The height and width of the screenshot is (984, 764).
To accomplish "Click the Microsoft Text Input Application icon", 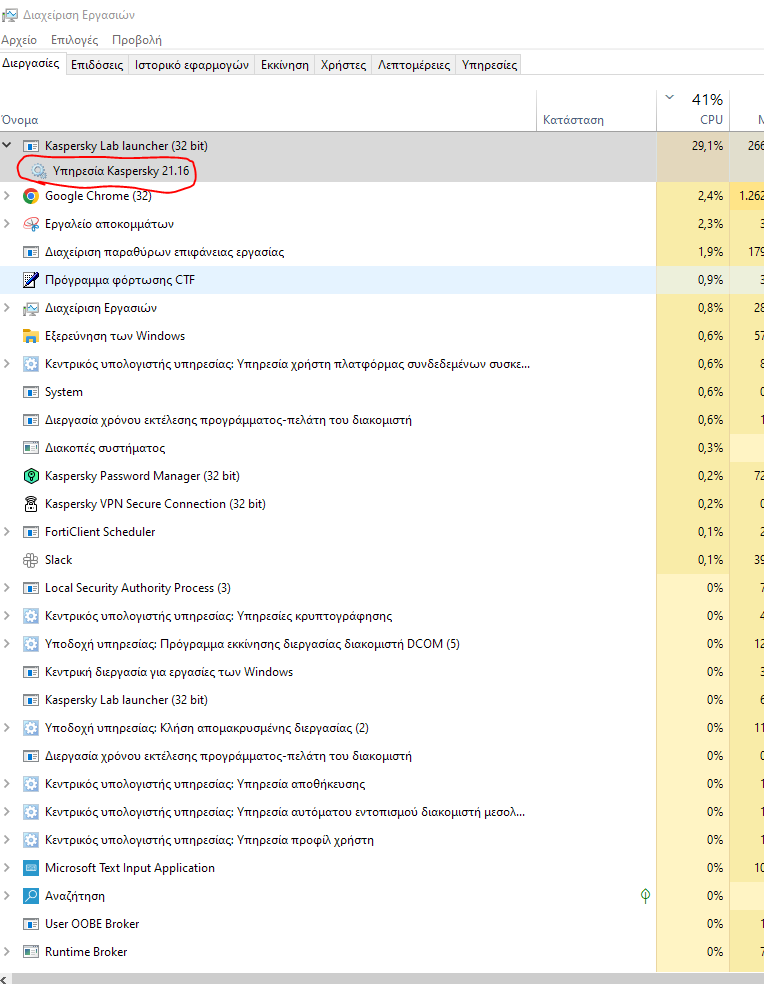I will pyautogui.click(x=31, y=868).
